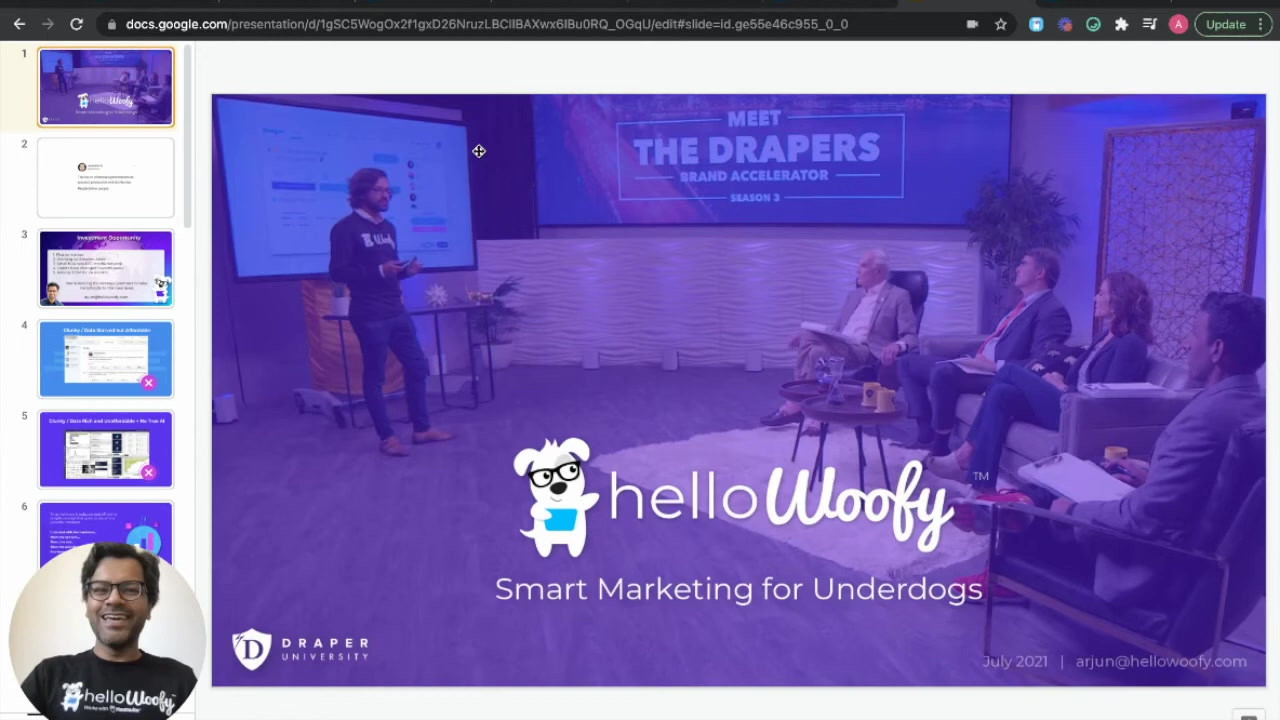Reselect the highlighted slide 1 thumbnail

[x=105, y=87]
